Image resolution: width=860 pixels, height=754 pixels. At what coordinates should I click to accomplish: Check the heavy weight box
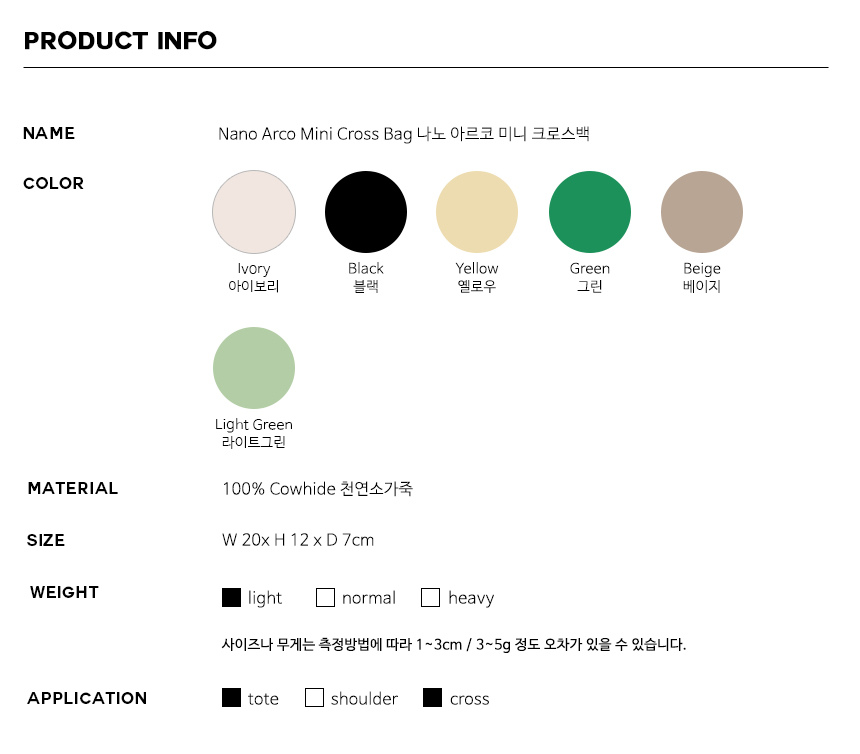click(x=430, y=597)
